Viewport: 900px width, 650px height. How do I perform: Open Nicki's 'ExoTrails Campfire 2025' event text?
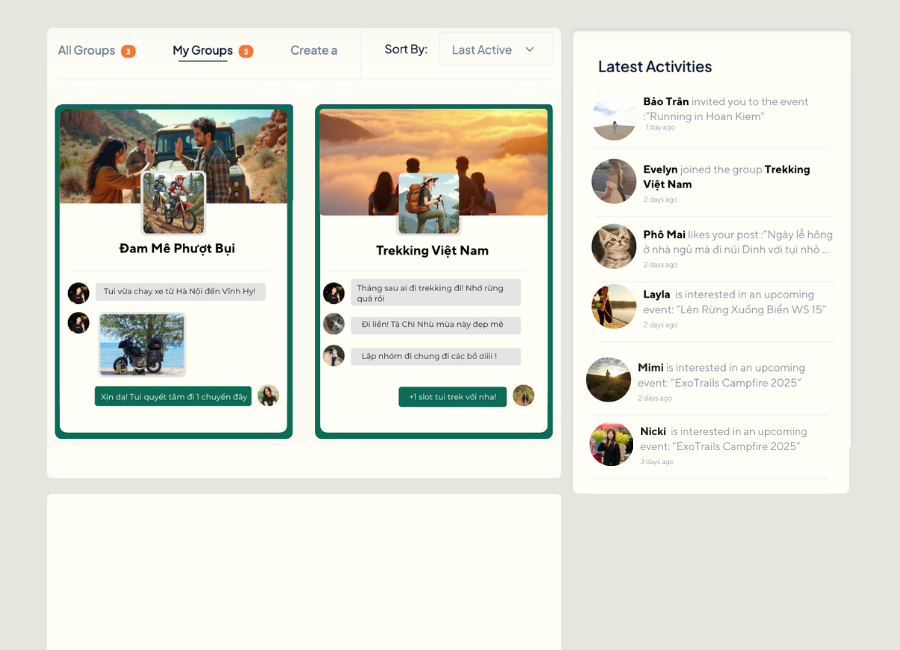click(737, 446)
